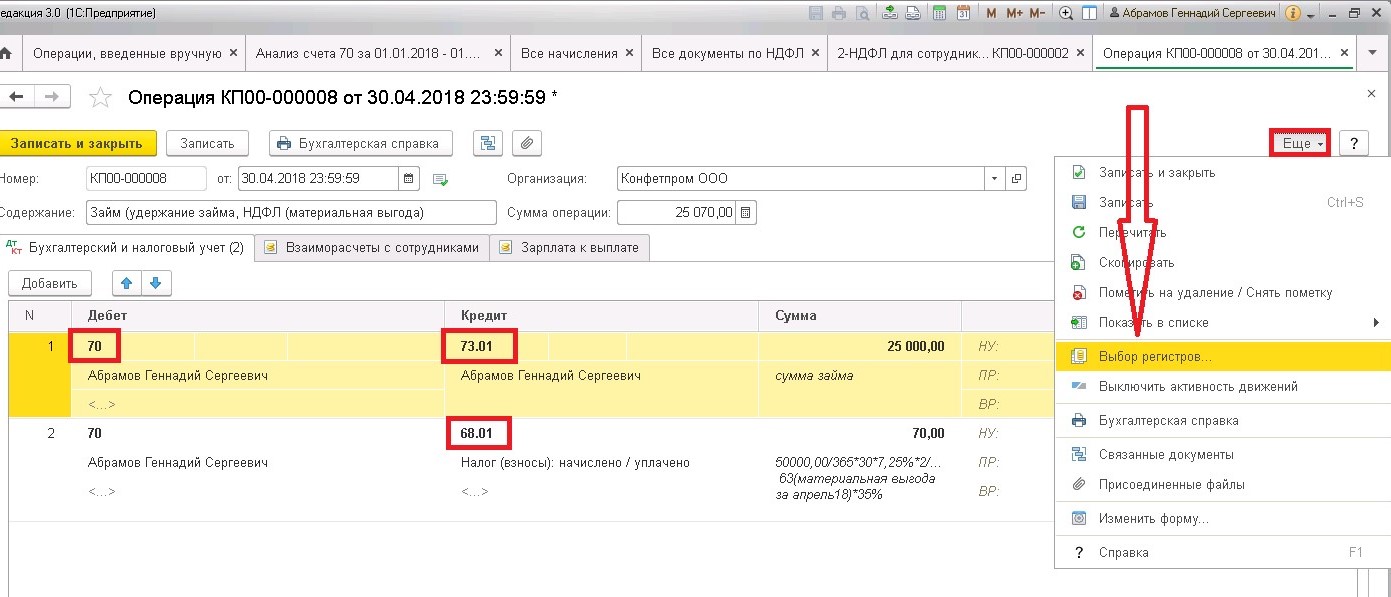The image size is (1391, 597).
Task: Open the attached files paperclip icon
Action: [527, 143]
